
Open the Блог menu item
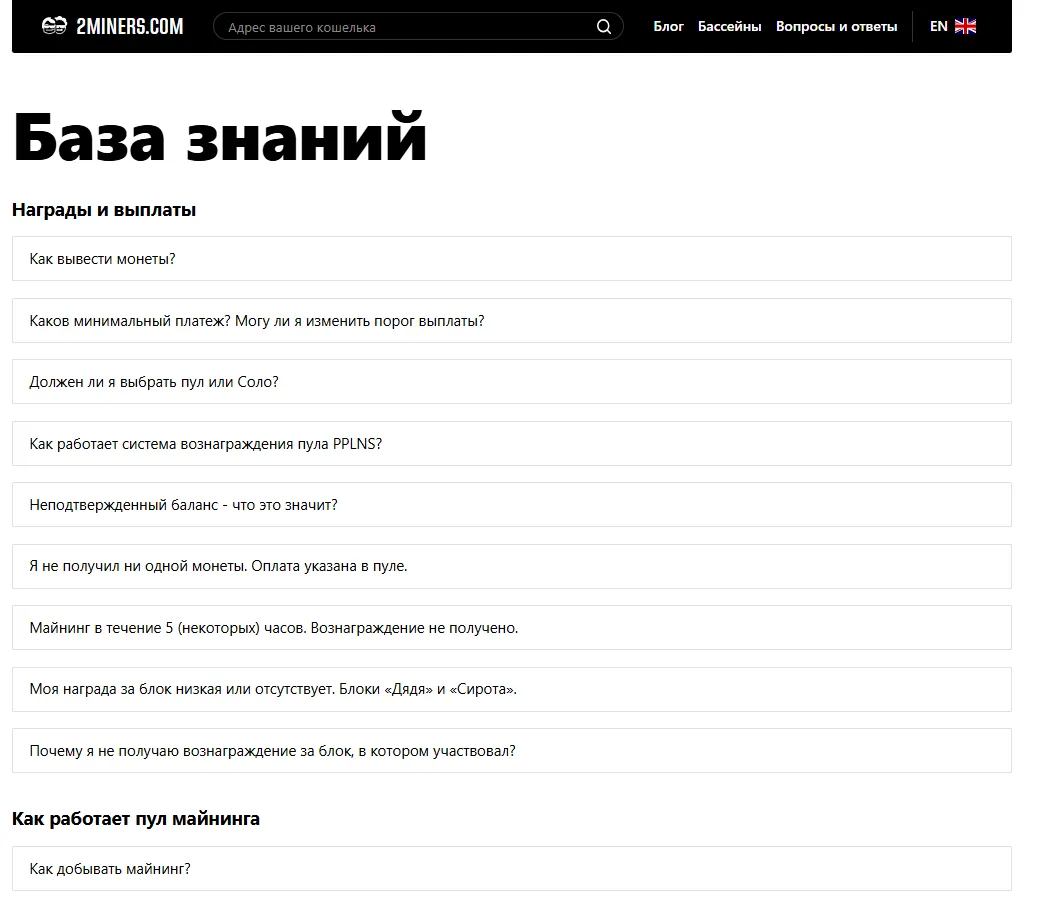pyautogui.click(x=668, y=27)
